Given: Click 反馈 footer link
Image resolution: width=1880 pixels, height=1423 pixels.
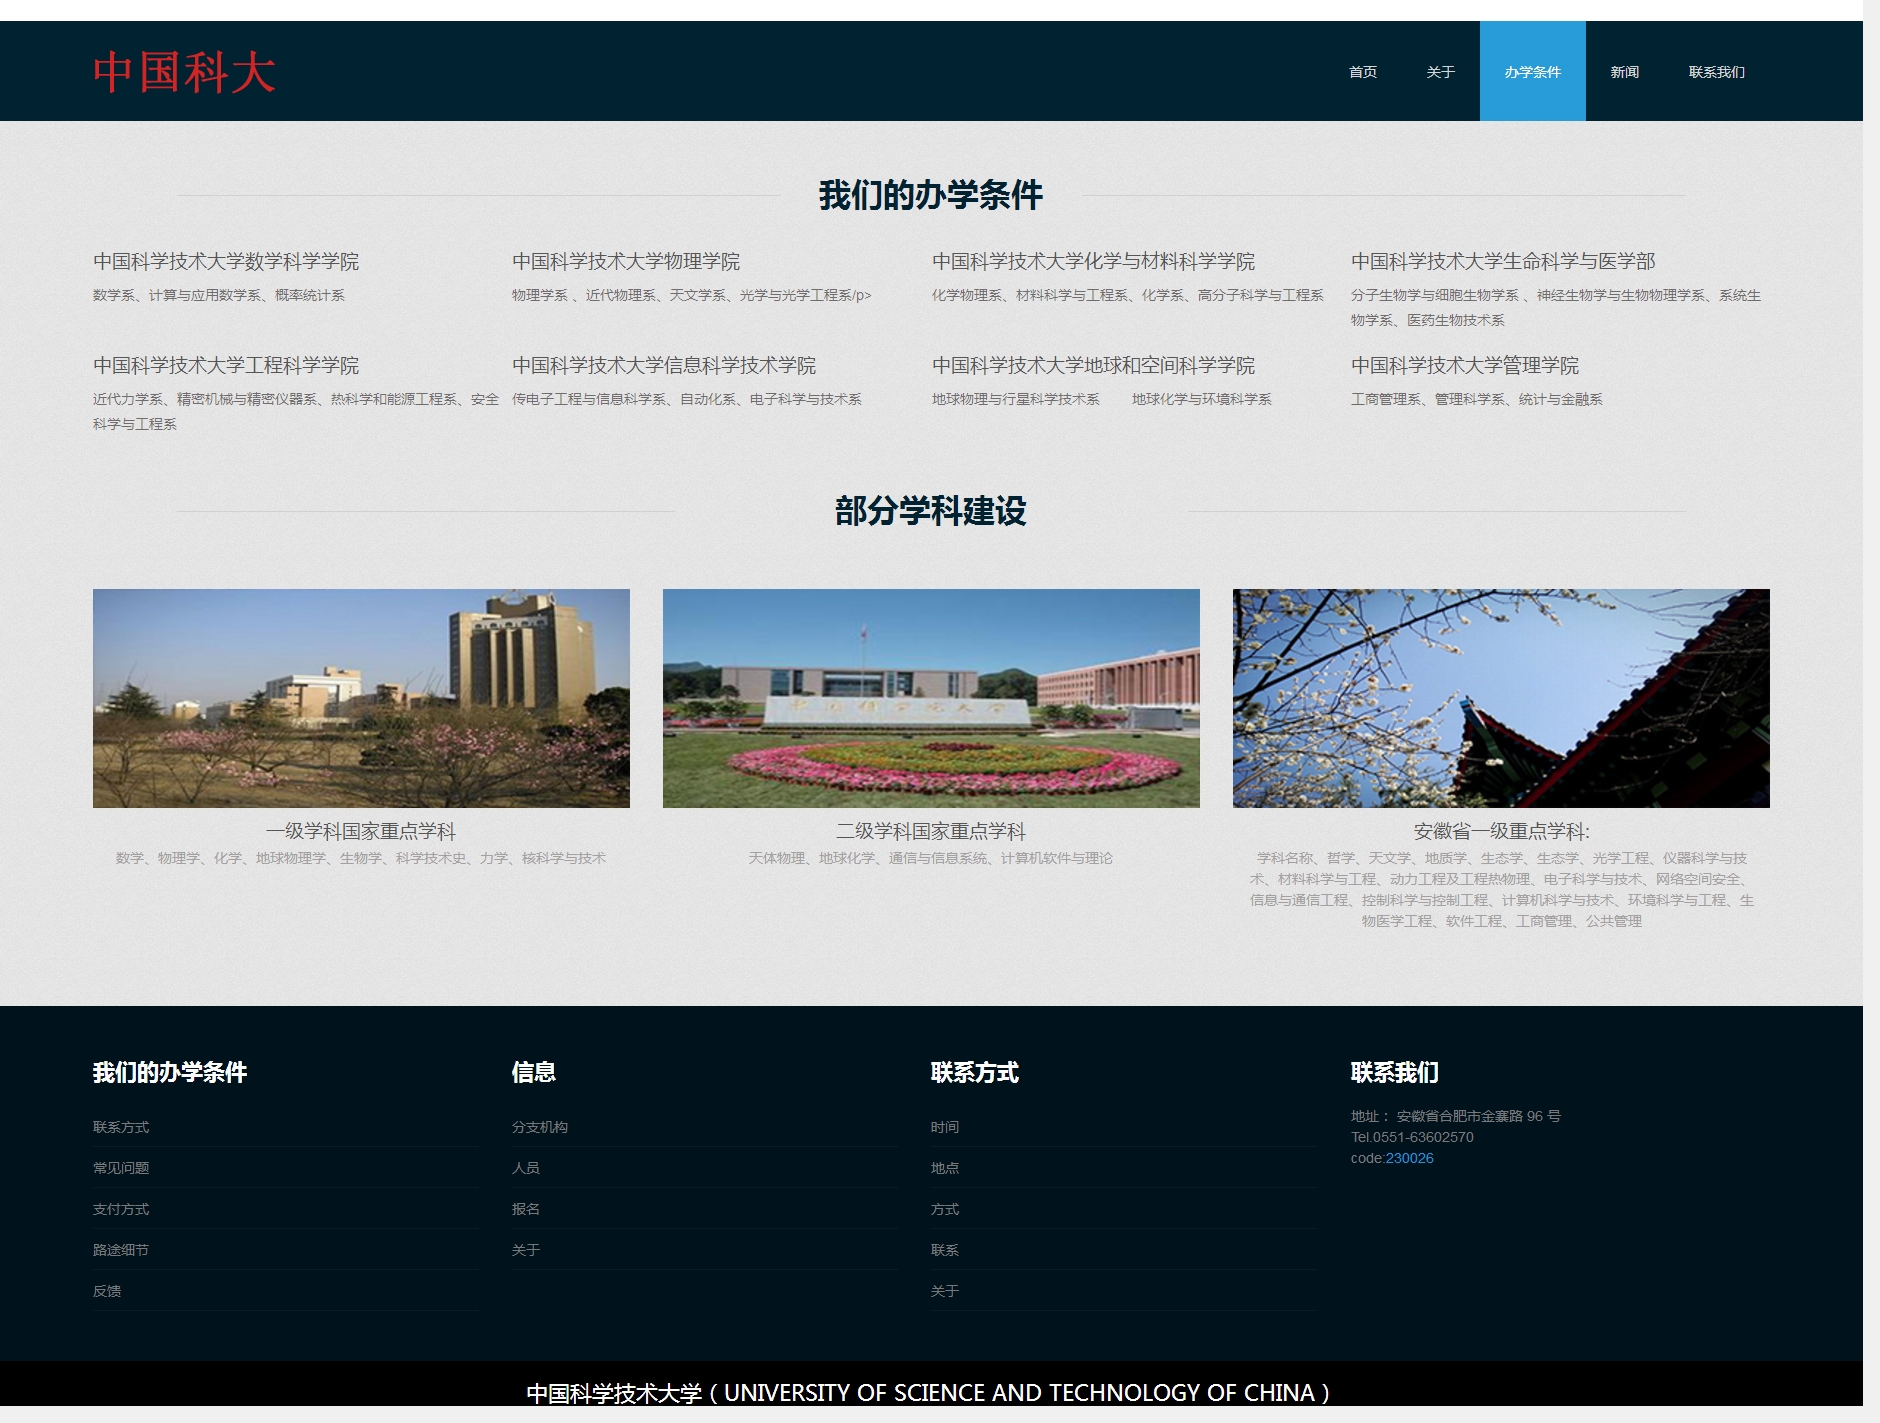Looking at the screenshot, I should (x=107, y=1291).
